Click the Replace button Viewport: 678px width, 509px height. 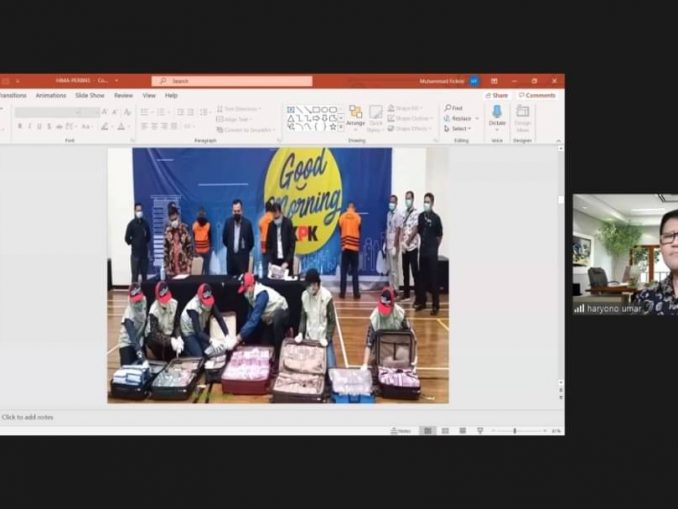pos(458,118)
